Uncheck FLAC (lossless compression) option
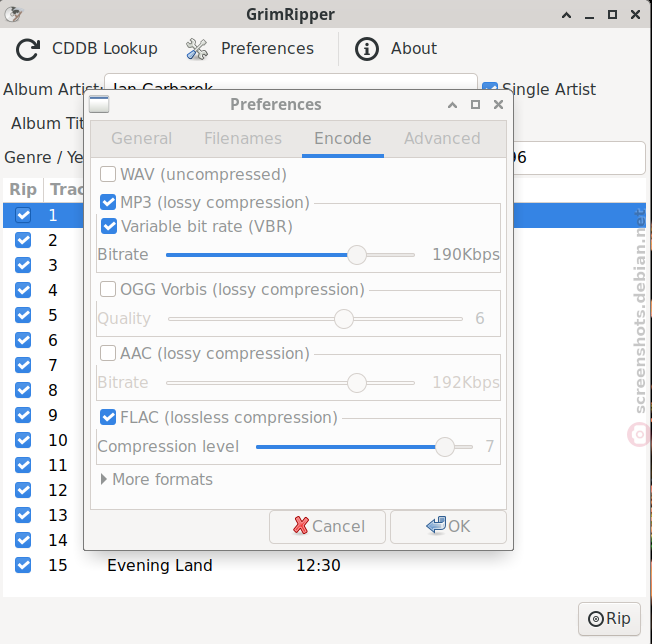Screen dimensions: 652x644 pos(108,417)
